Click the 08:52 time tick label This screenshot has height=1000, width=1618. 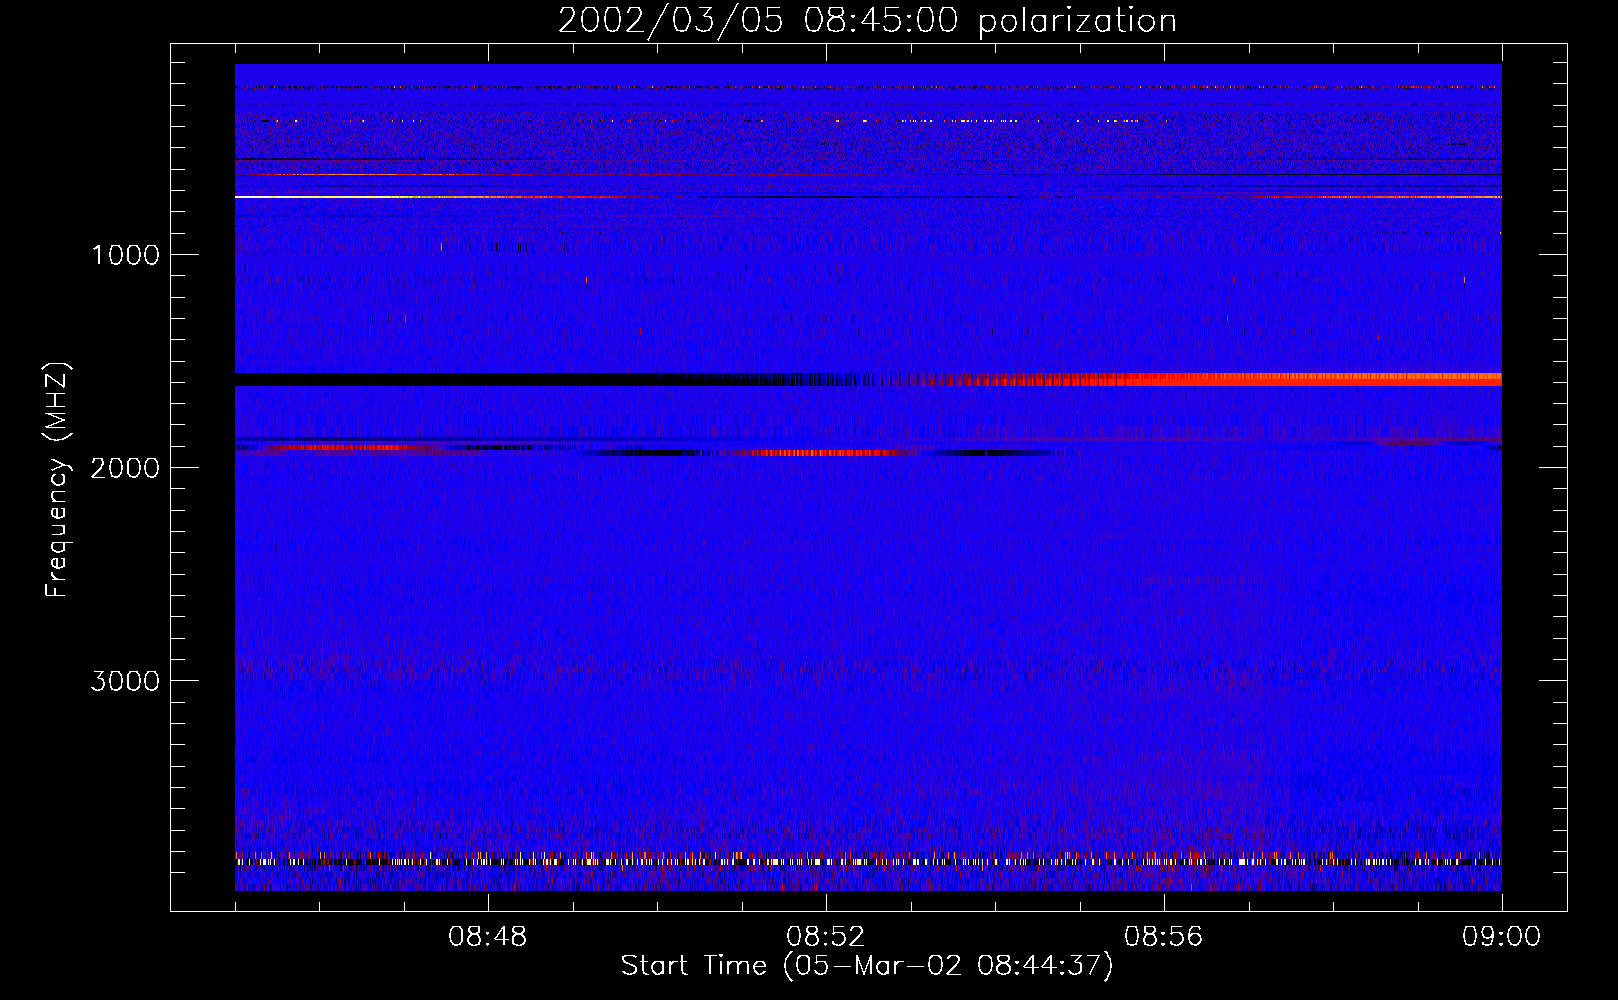pos(826,937)
